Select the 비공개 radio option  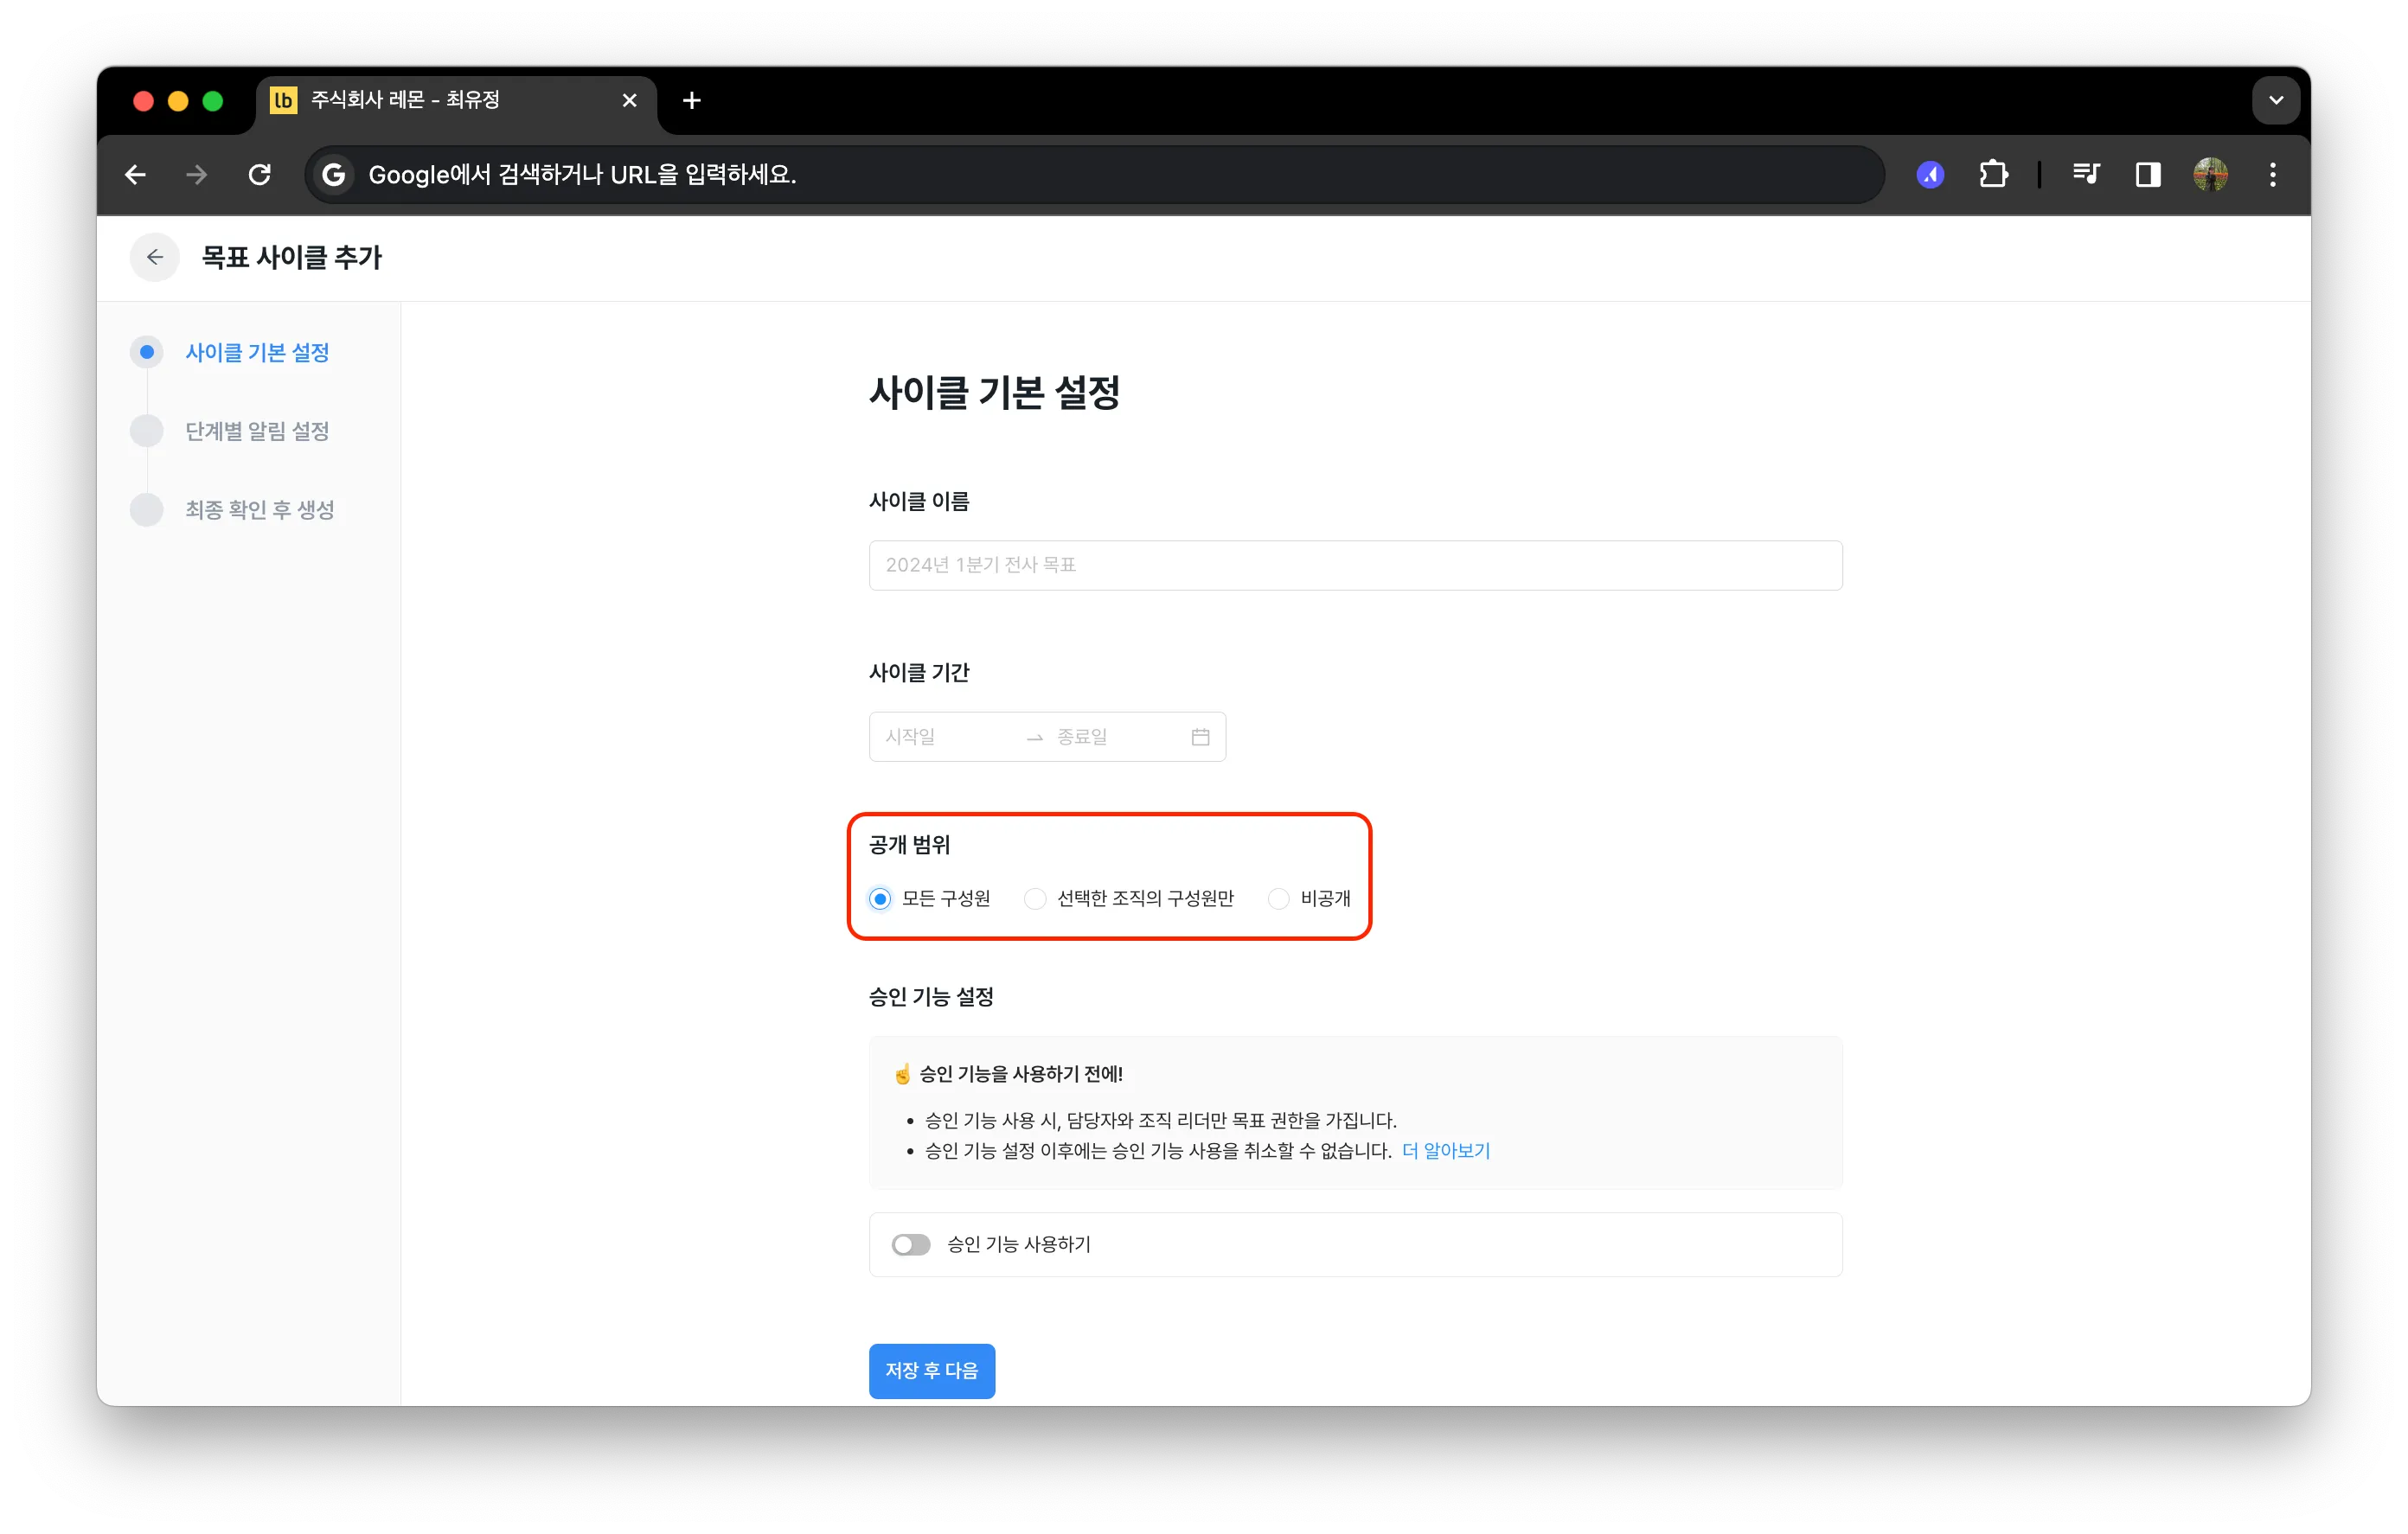(1279, 899)
